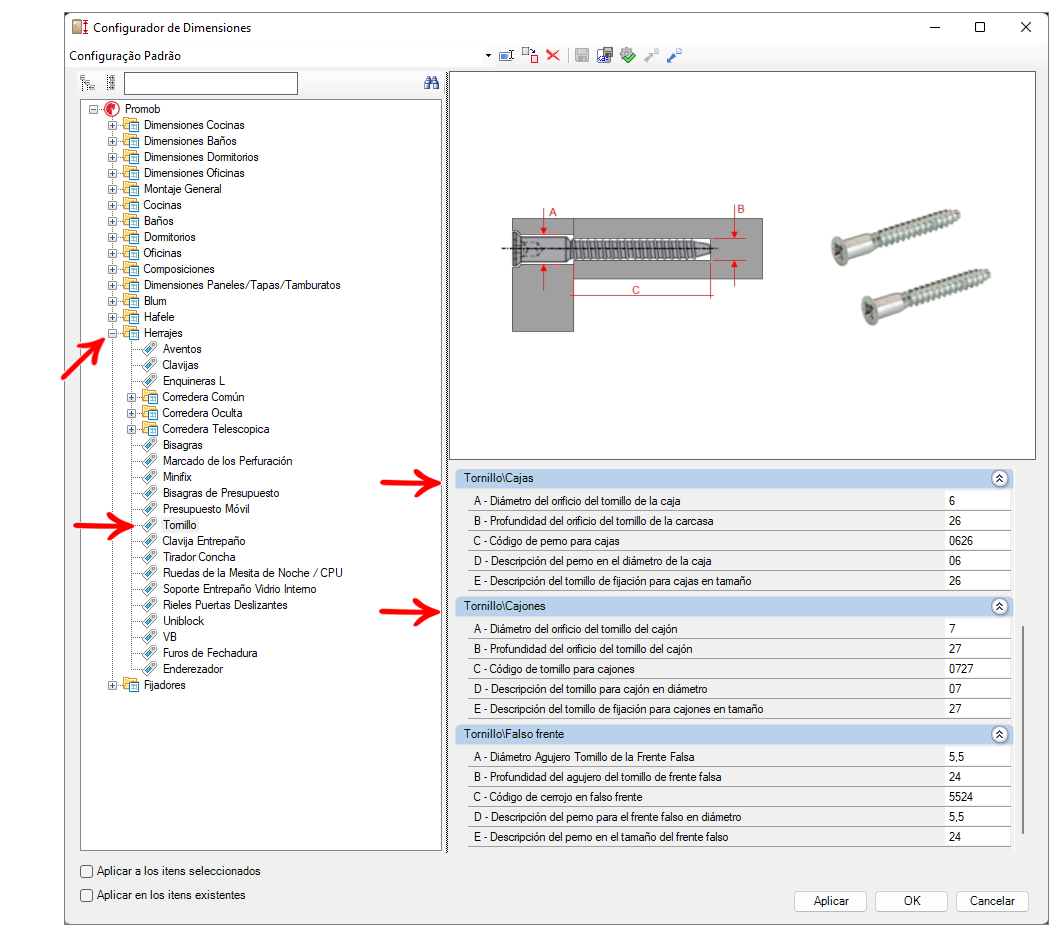
Task: Select the Composiciones folder
Action: 179,270
